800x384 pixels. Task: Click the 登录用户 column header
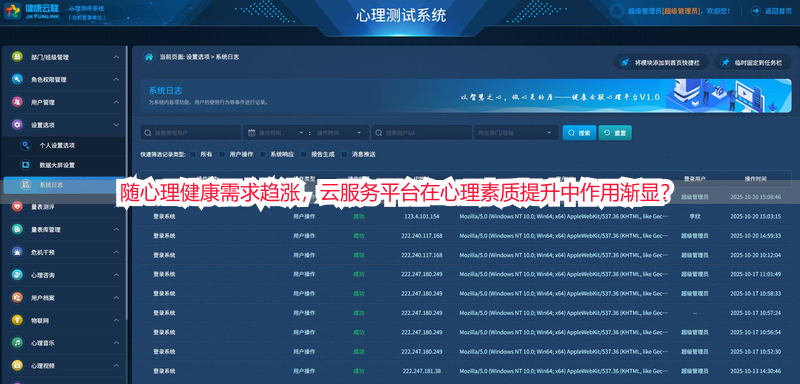coord(694,178)
